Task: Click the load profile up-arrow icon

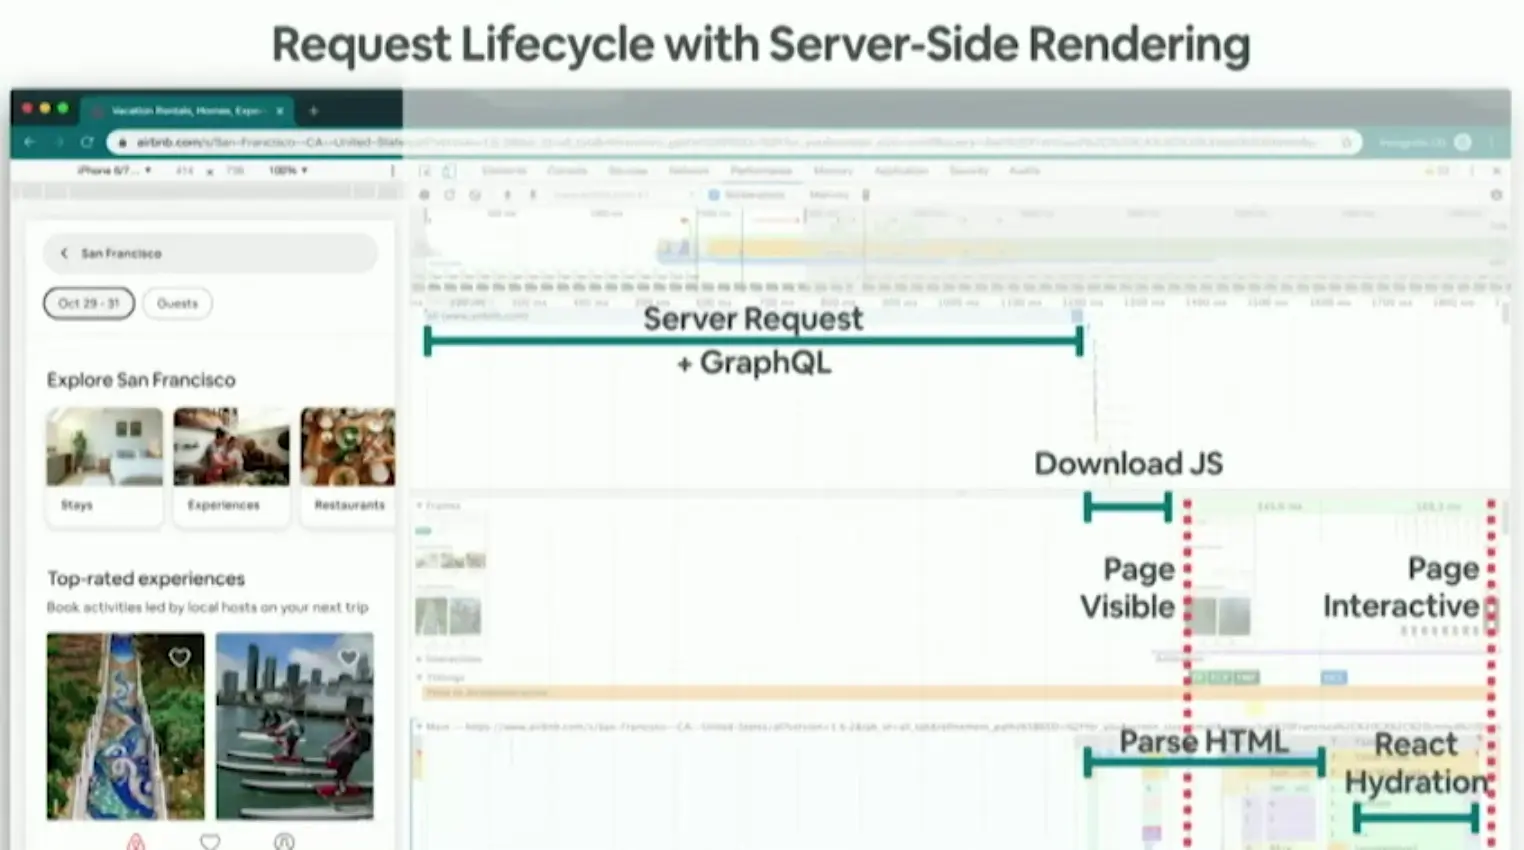Action: (x=507, y=195)
